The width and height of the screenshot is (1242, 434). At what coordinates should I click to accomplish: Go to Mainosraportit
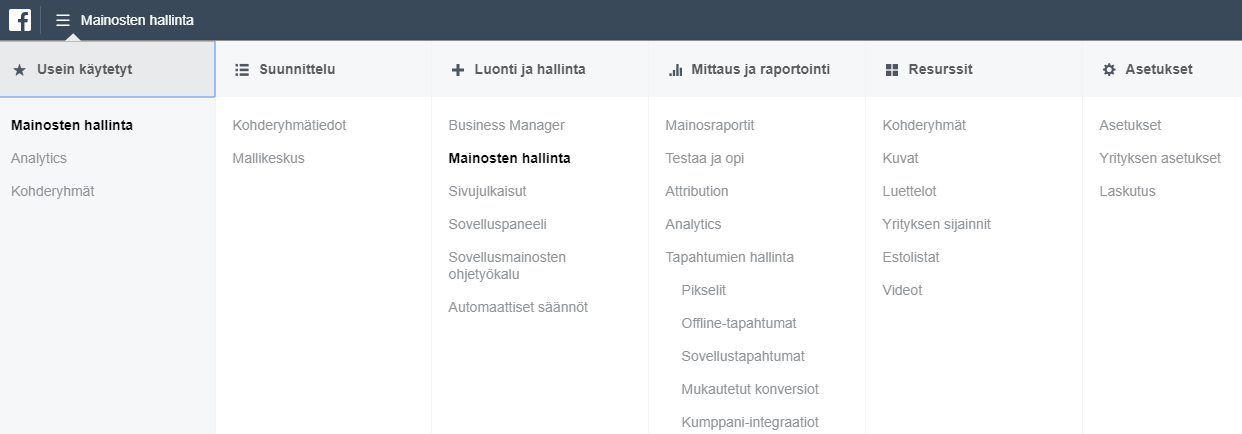[709, 125]
